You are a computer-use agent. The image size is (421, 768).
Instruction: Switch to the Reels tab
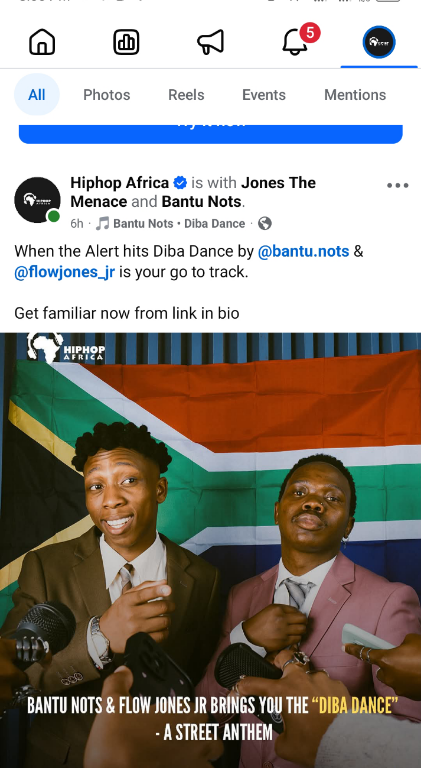[x=186, y=95]
